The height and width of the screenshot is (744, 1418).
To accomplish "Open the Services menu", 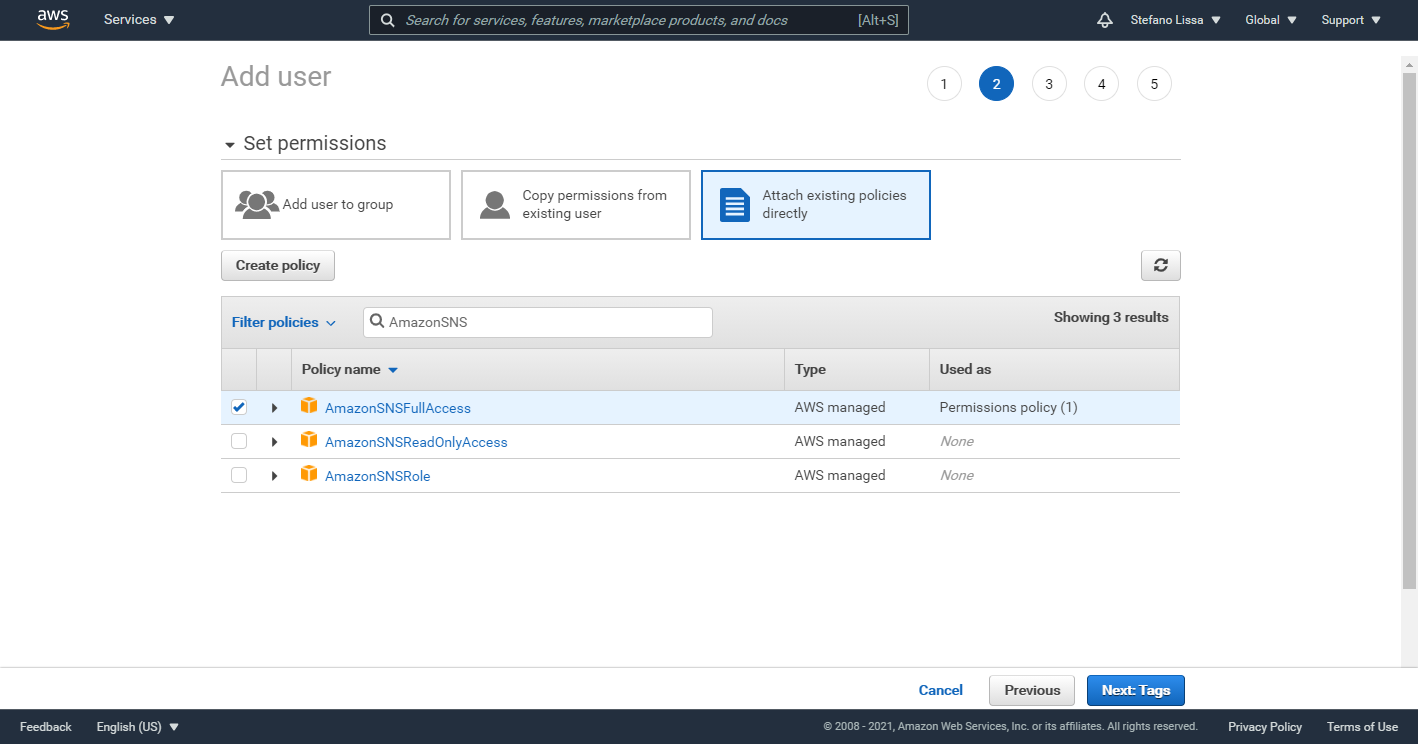I will click(139, 20).
